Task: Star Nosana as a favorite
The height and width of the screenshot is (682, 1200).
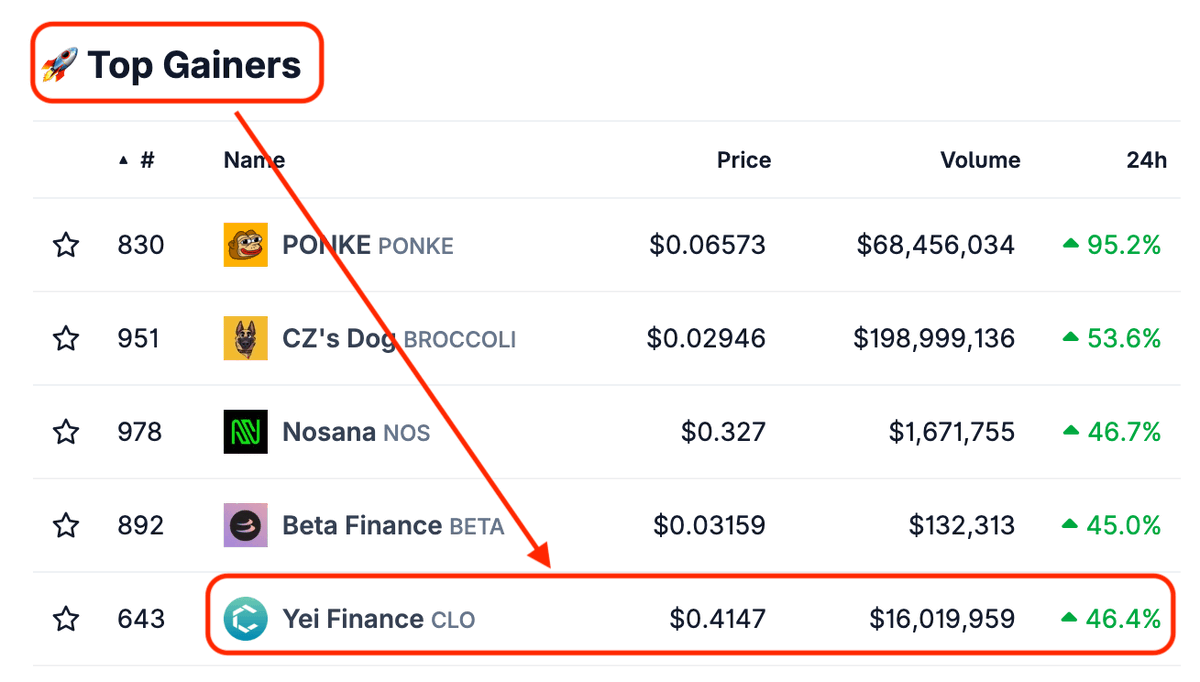Action: pyautogui.click(x=66, y=432)
